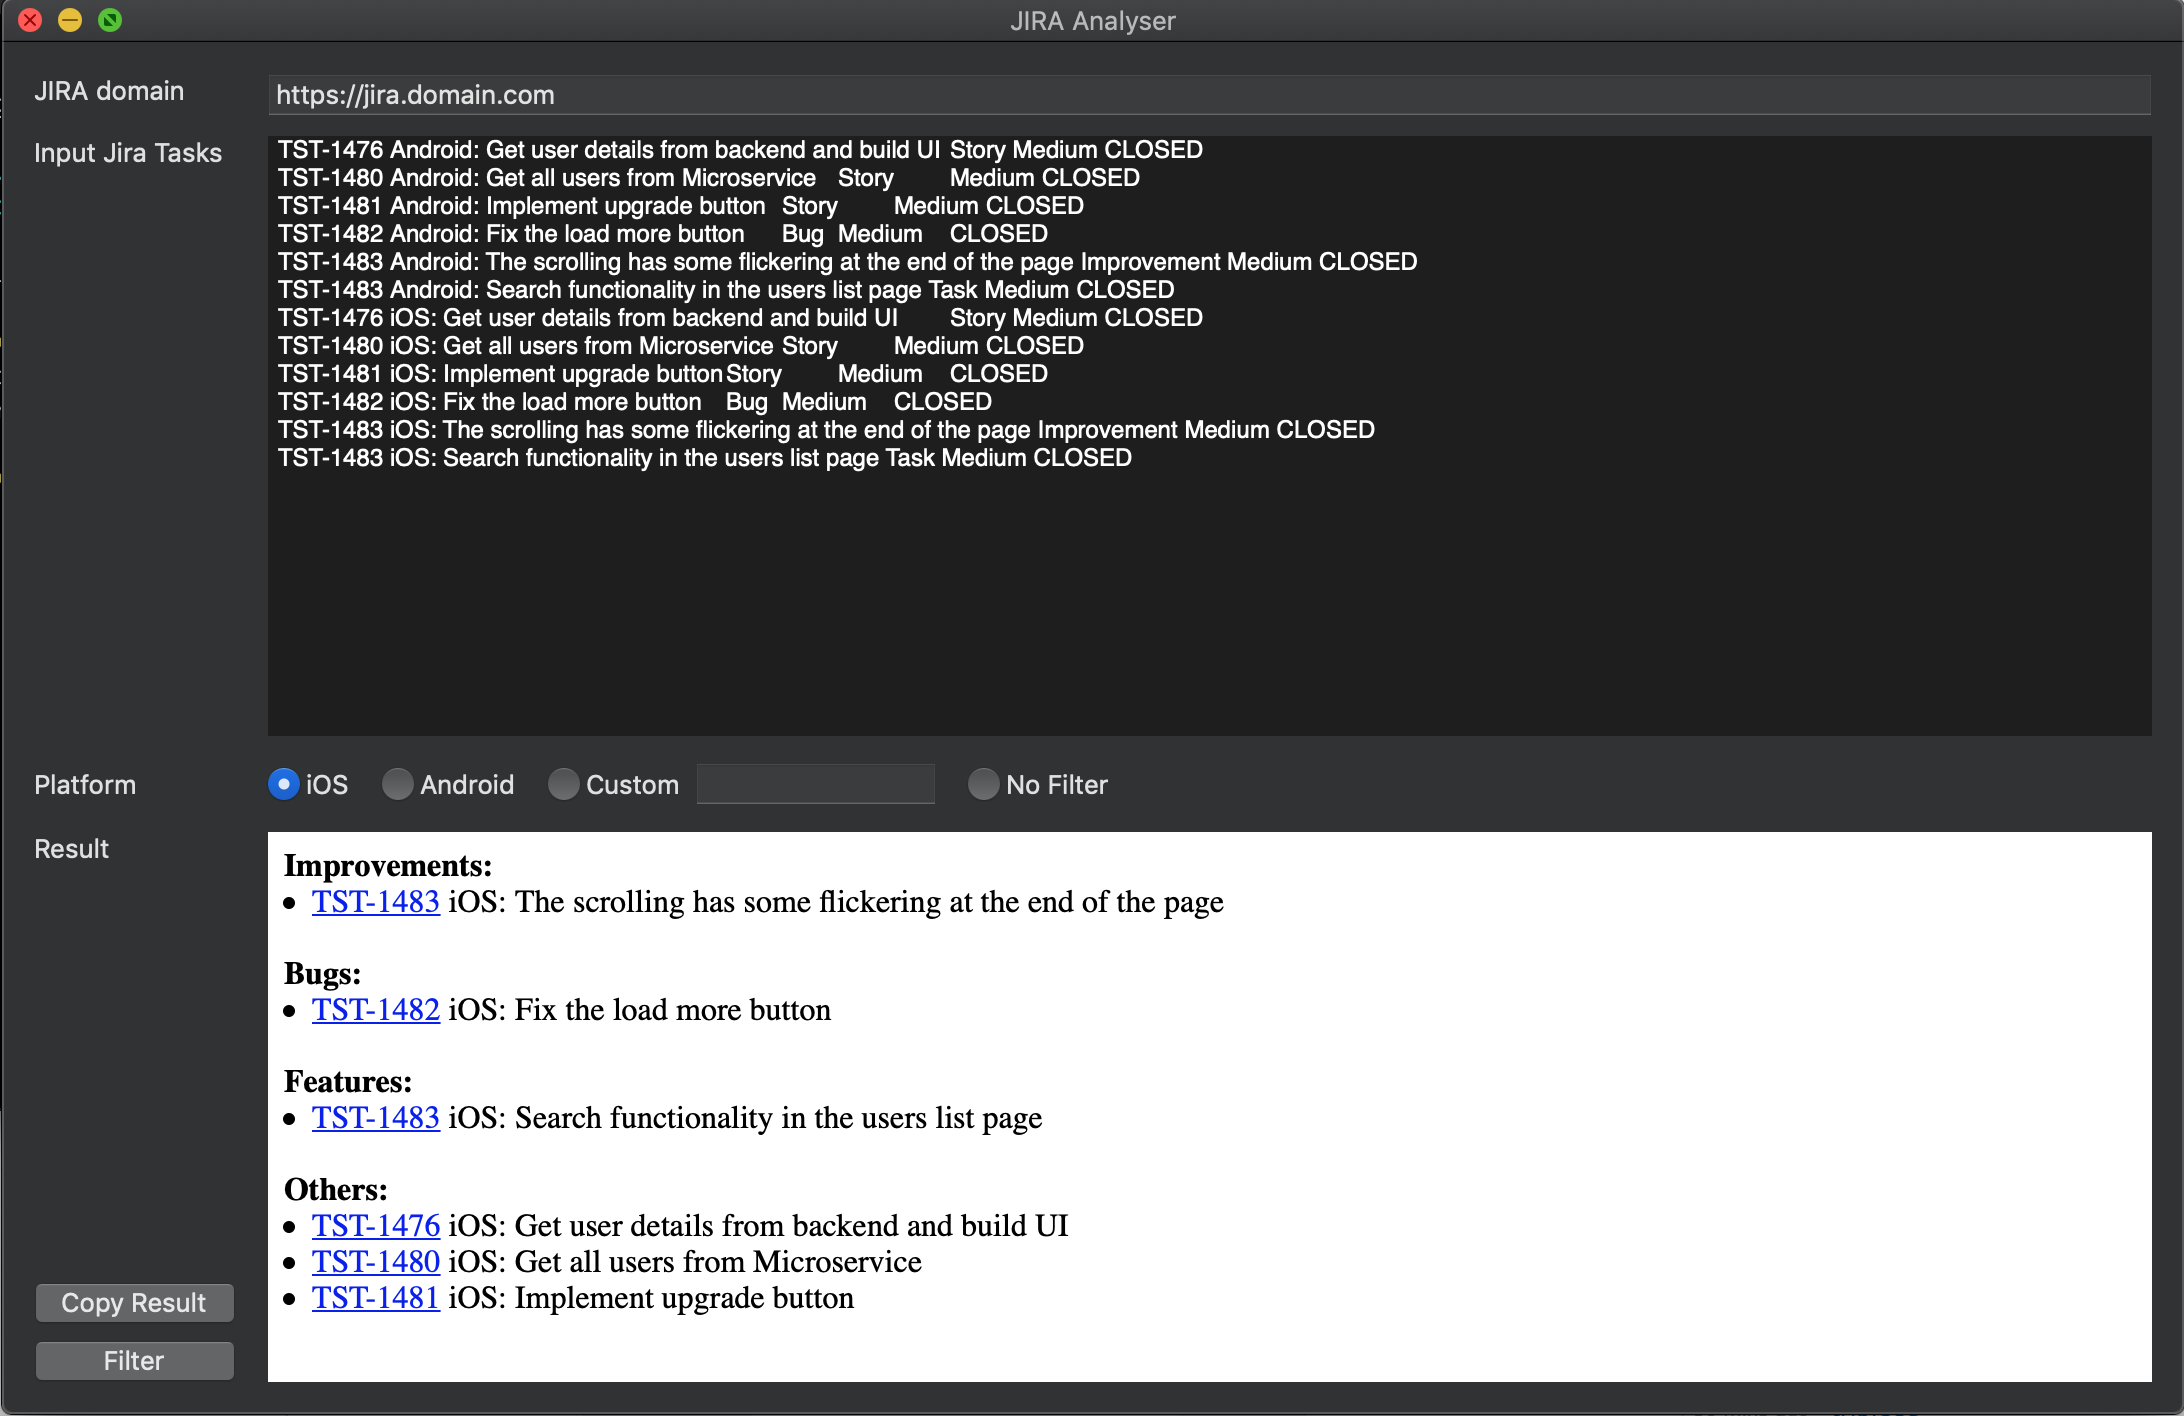
Task: Click the Features: heading in results
Action: tap(348, 1082)
